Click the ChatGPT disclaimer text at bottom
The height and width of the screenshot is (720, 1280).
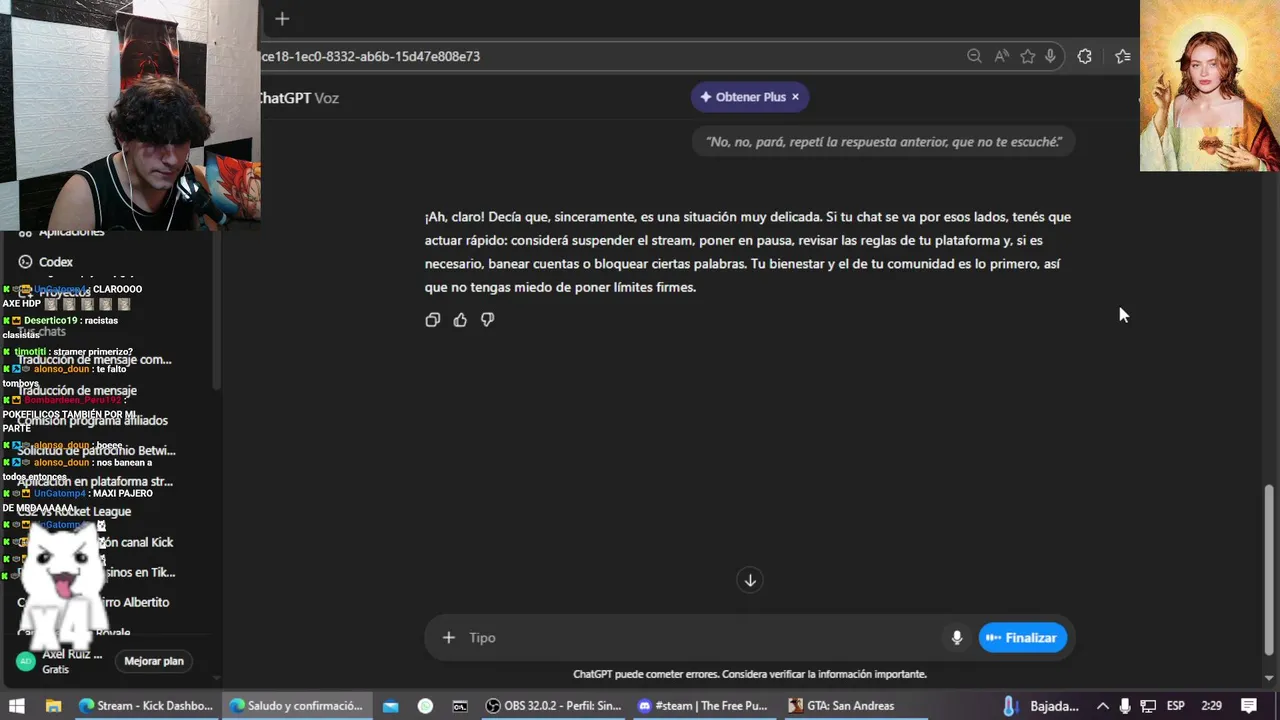pyautogui.click(x=750, y=674)
